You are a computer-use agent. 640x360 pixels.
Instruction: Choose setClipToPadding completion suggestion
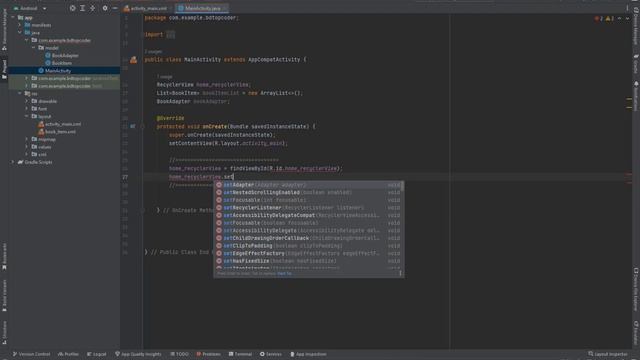[x=309, y=246]
